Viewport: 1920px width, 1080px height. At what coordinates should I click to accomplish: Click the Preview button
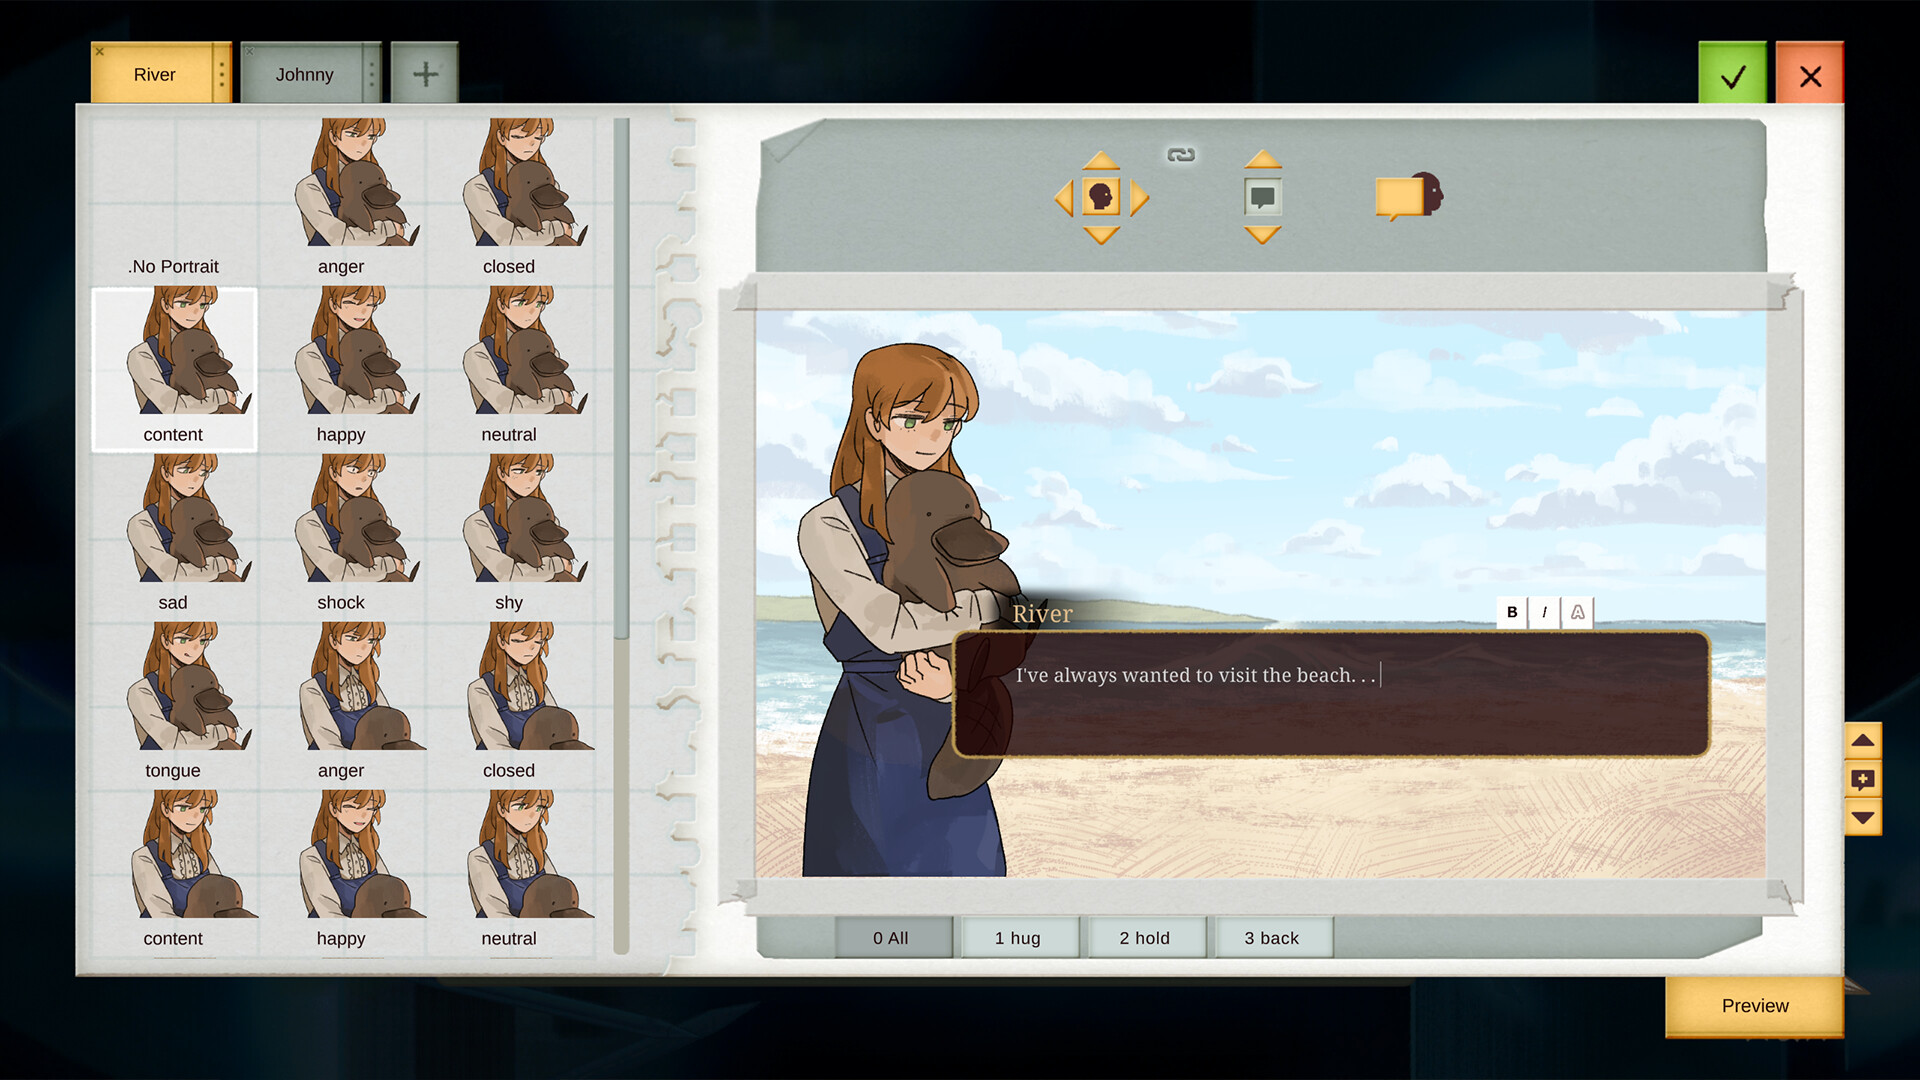point(1754,1006)
